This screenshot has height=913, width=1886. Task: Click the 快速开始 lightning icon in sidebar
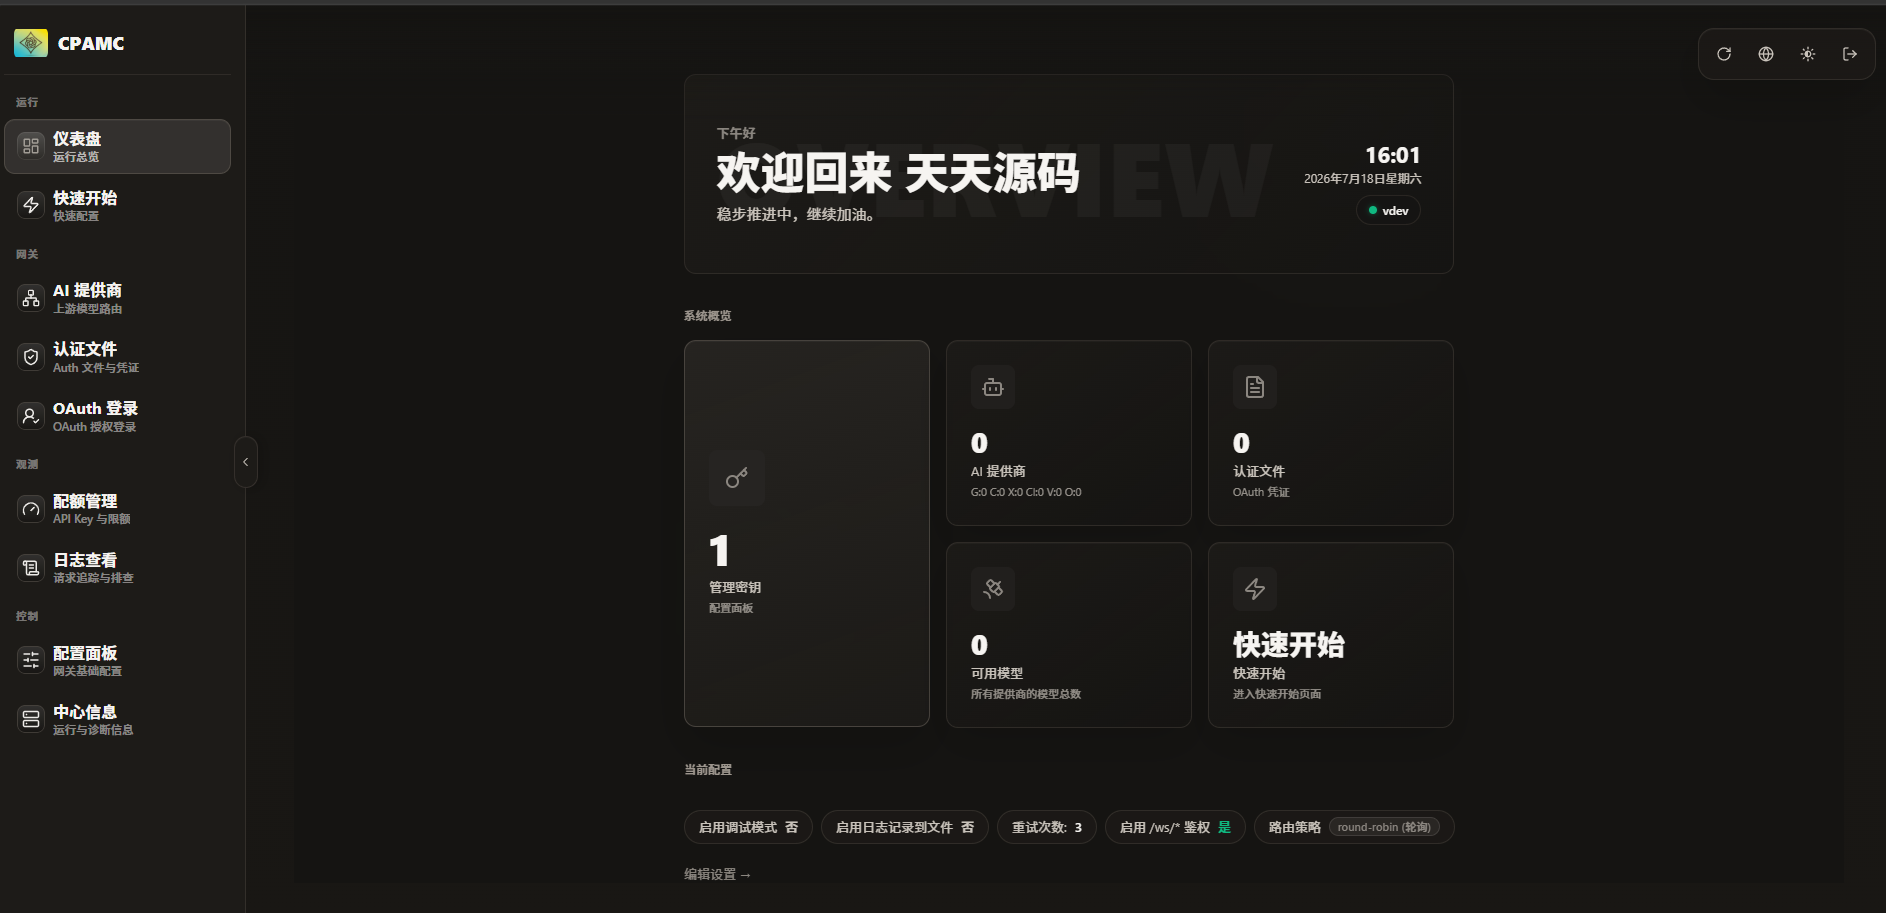31,205
